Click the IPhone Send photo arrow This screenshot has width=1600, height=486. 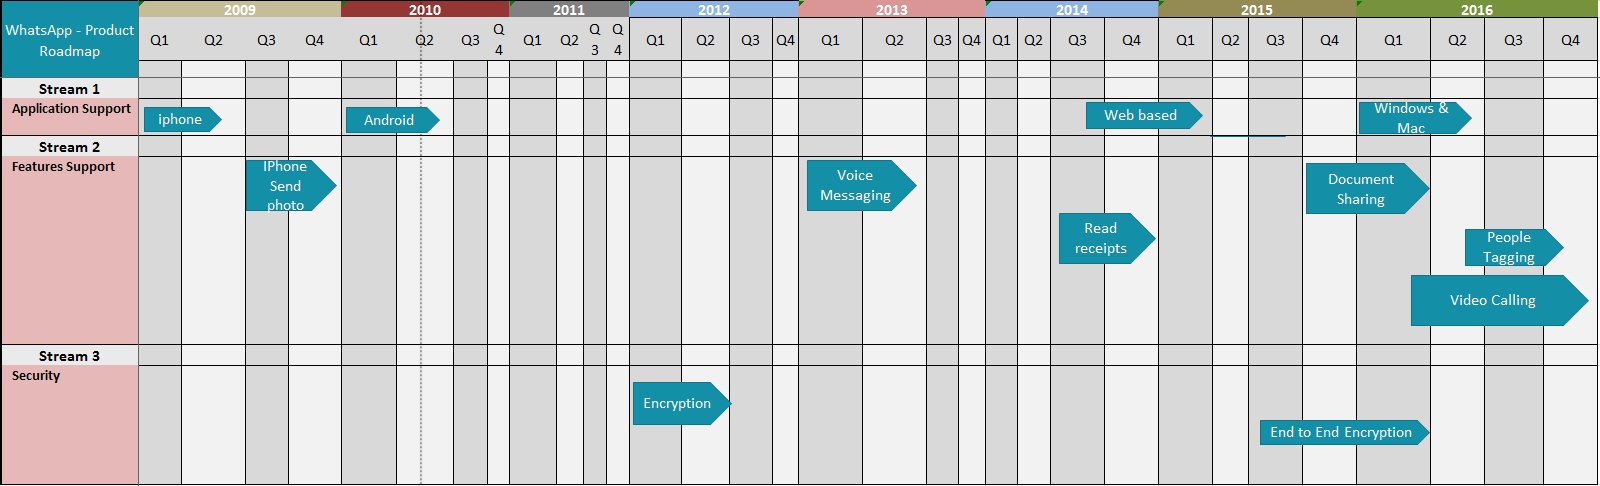tap(288, 186)
